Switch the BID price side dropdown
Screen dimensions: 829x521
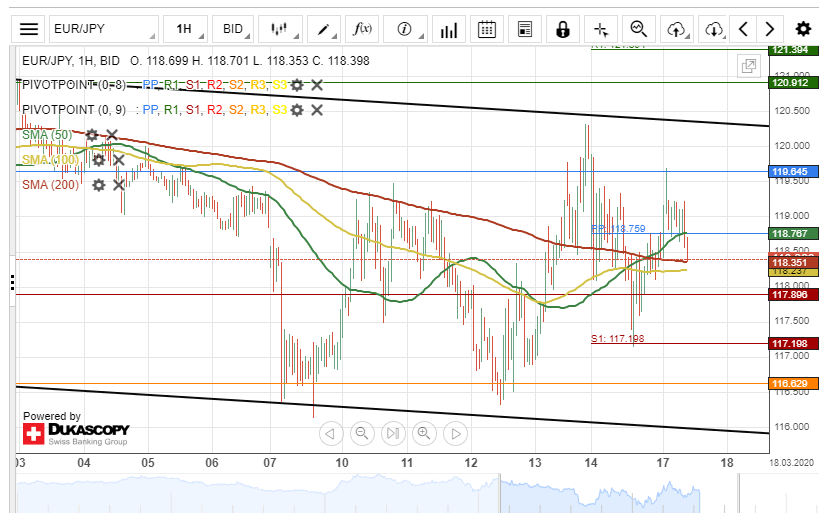point(233,29)
